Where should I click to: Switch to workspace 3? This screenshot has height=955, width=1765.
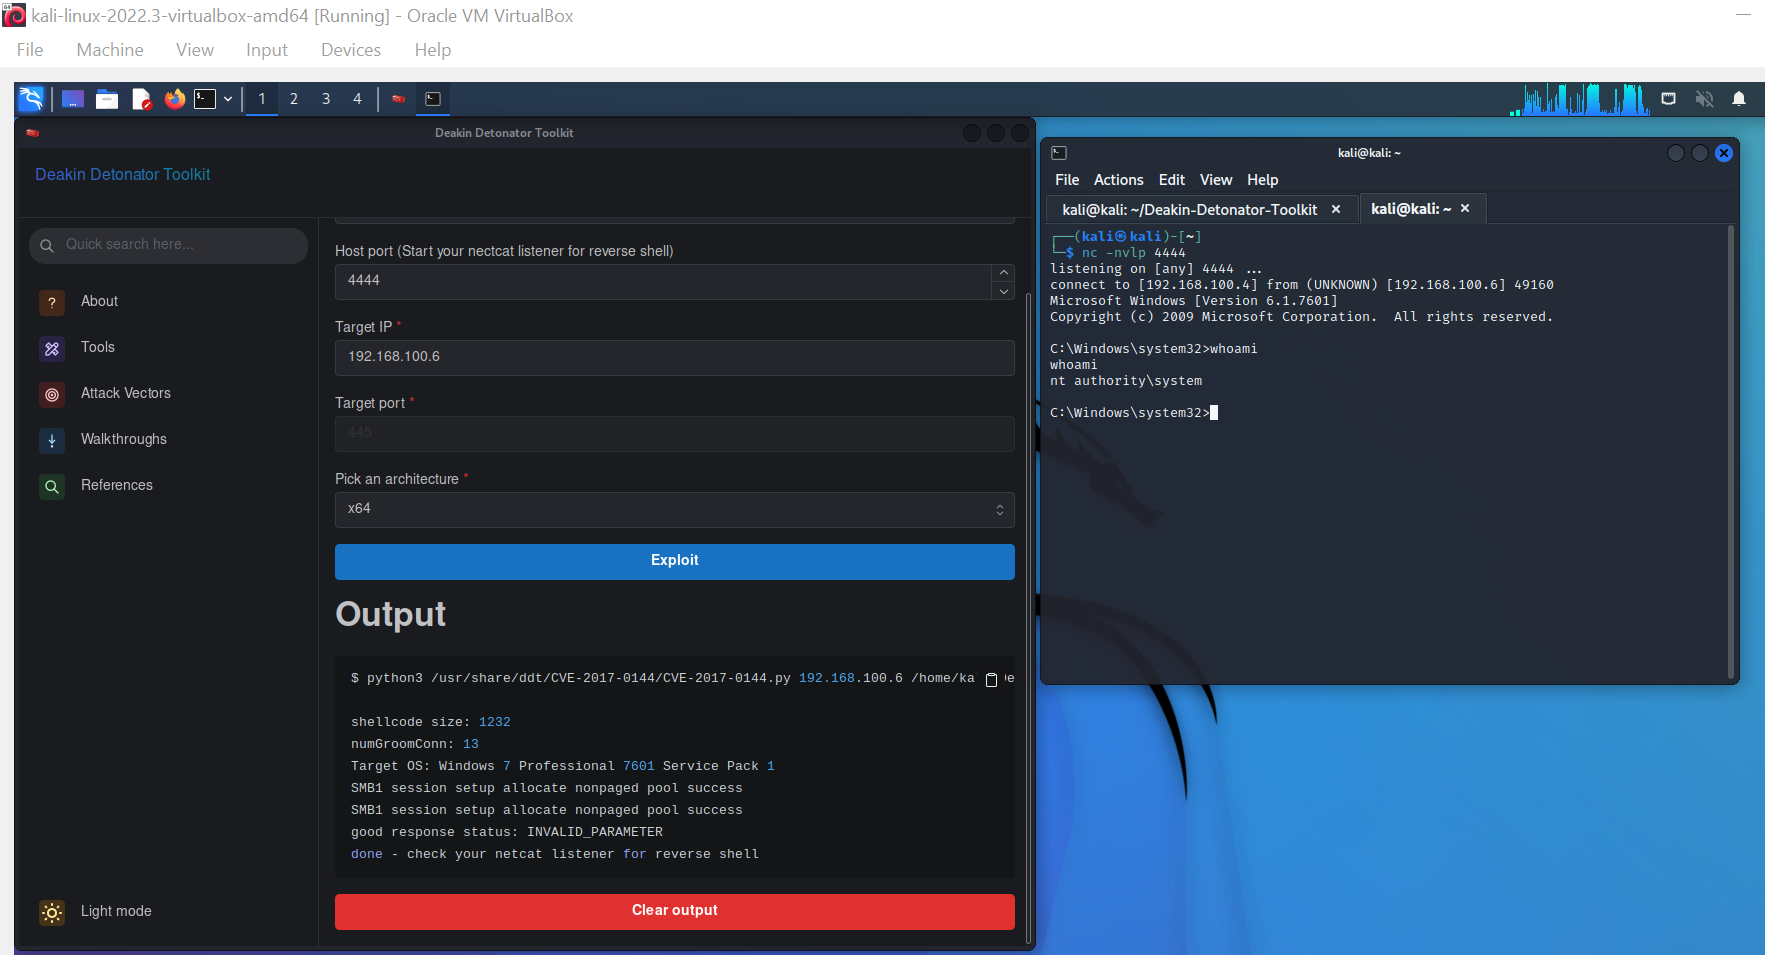point(326,99)
